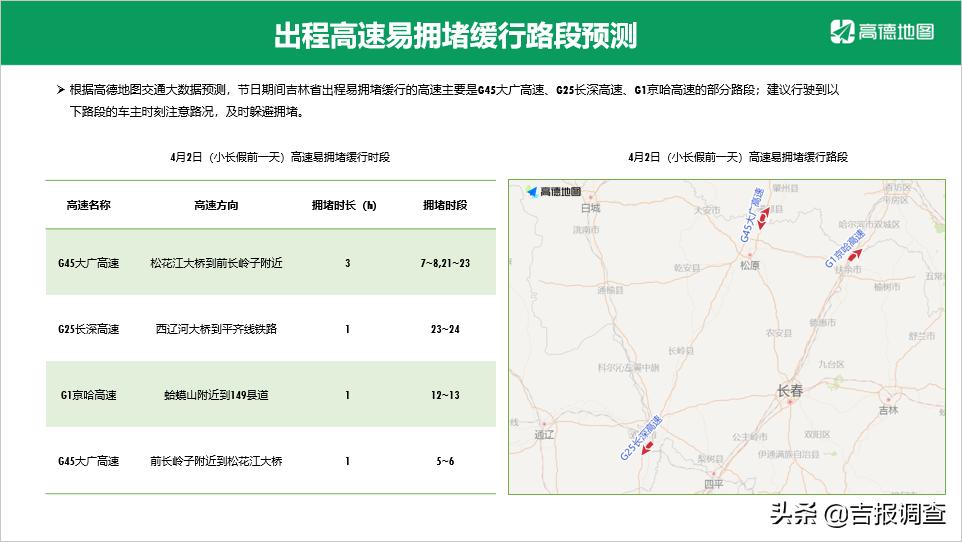Click the column header 高速名称
Screen dimensions: 962x542
88,205
